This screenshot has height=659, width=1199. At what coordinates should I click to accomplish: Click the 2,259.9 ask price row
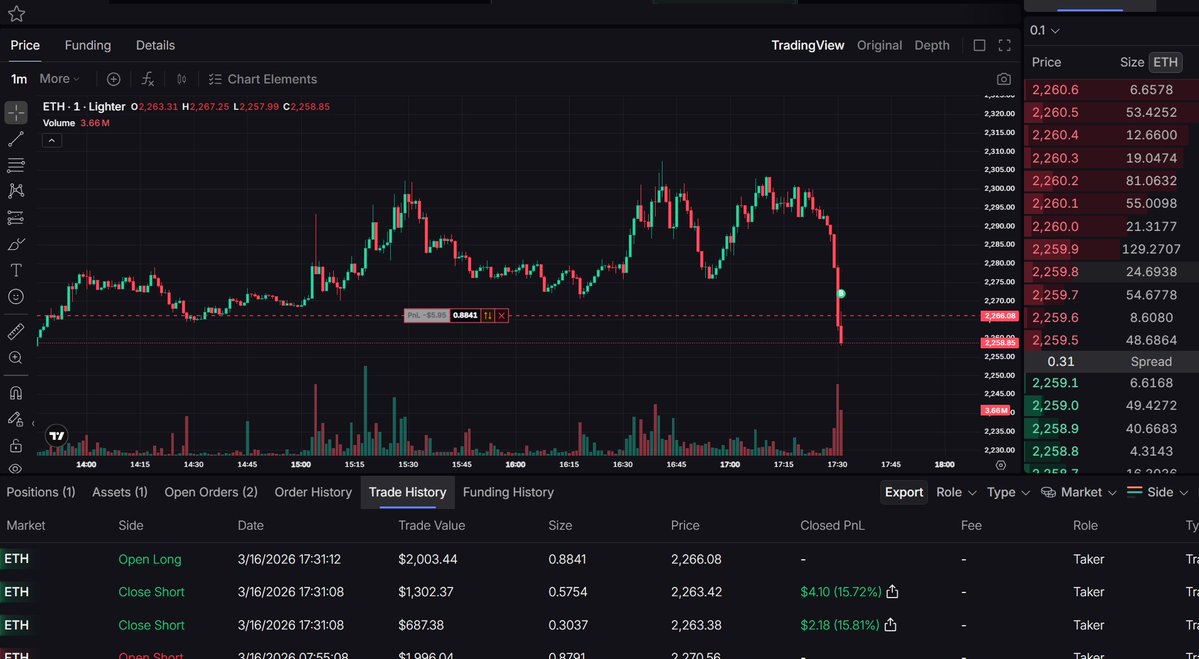pos(1111,249)
